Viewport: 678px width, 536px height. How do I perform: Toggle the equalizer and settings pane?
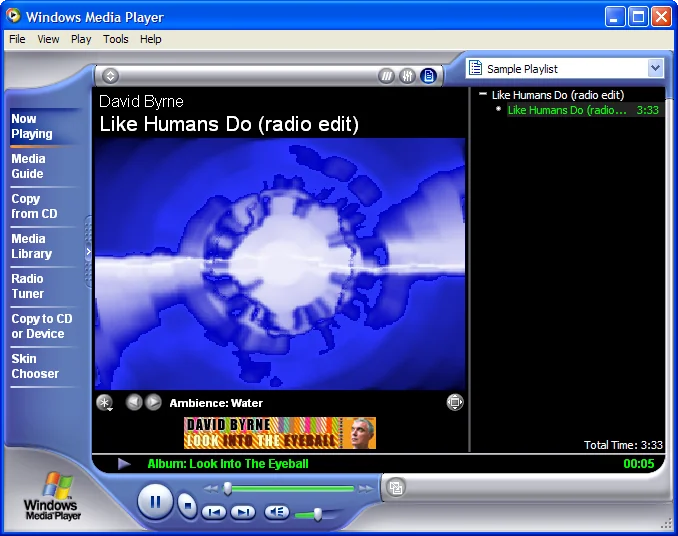[x=407, y=77]
